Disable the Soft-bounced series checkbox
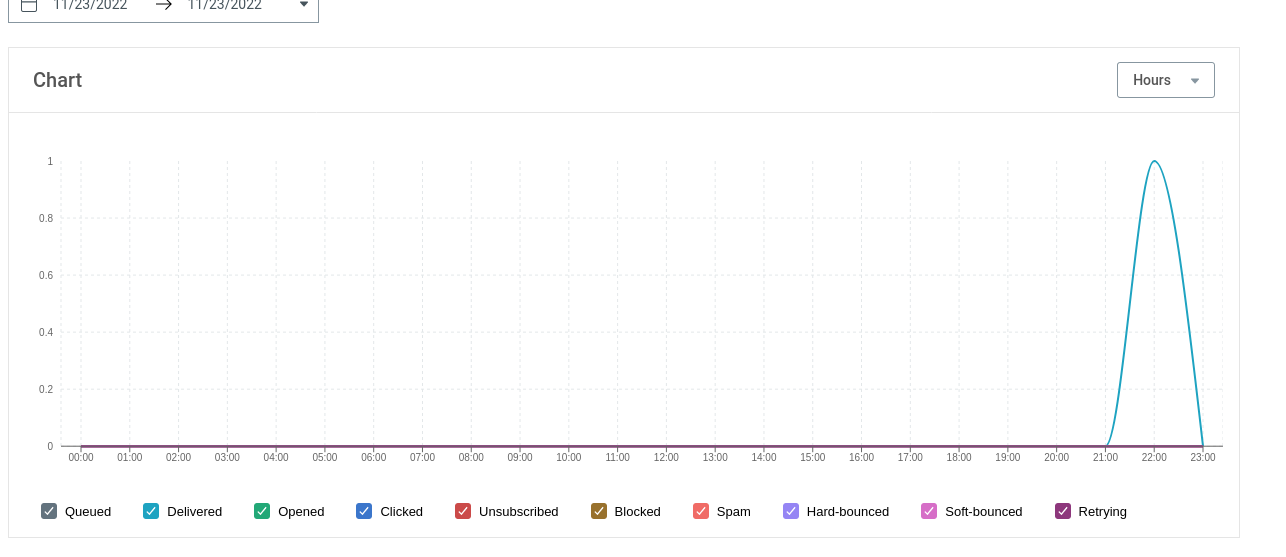Image resolution: width=1286 pixels, height=557 pixels. tap(929, 511)
